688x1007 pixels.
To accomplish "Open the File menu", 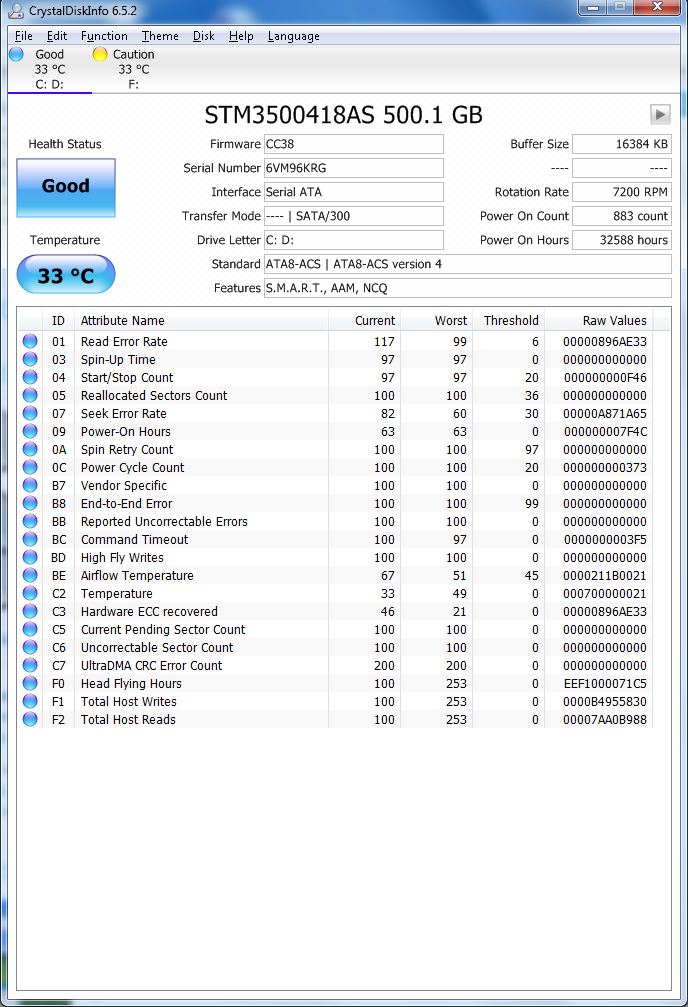I will [23, 36].
